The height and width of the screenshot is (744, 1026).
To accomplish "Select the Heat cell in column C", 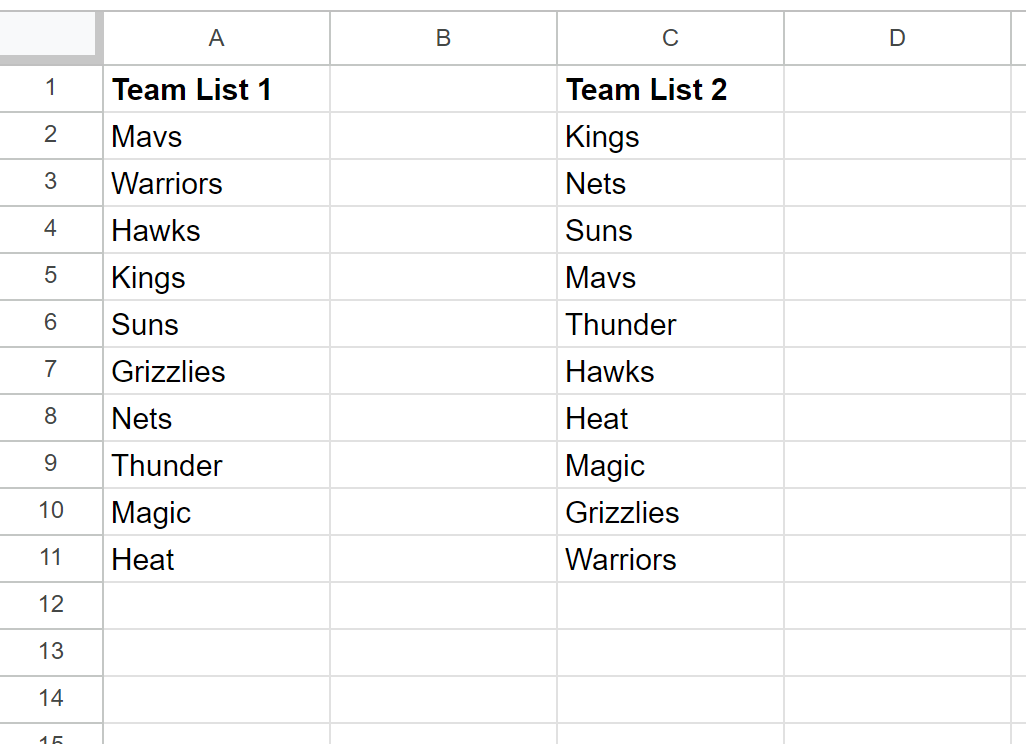I will pyautogui.click(x=671, y=418).
